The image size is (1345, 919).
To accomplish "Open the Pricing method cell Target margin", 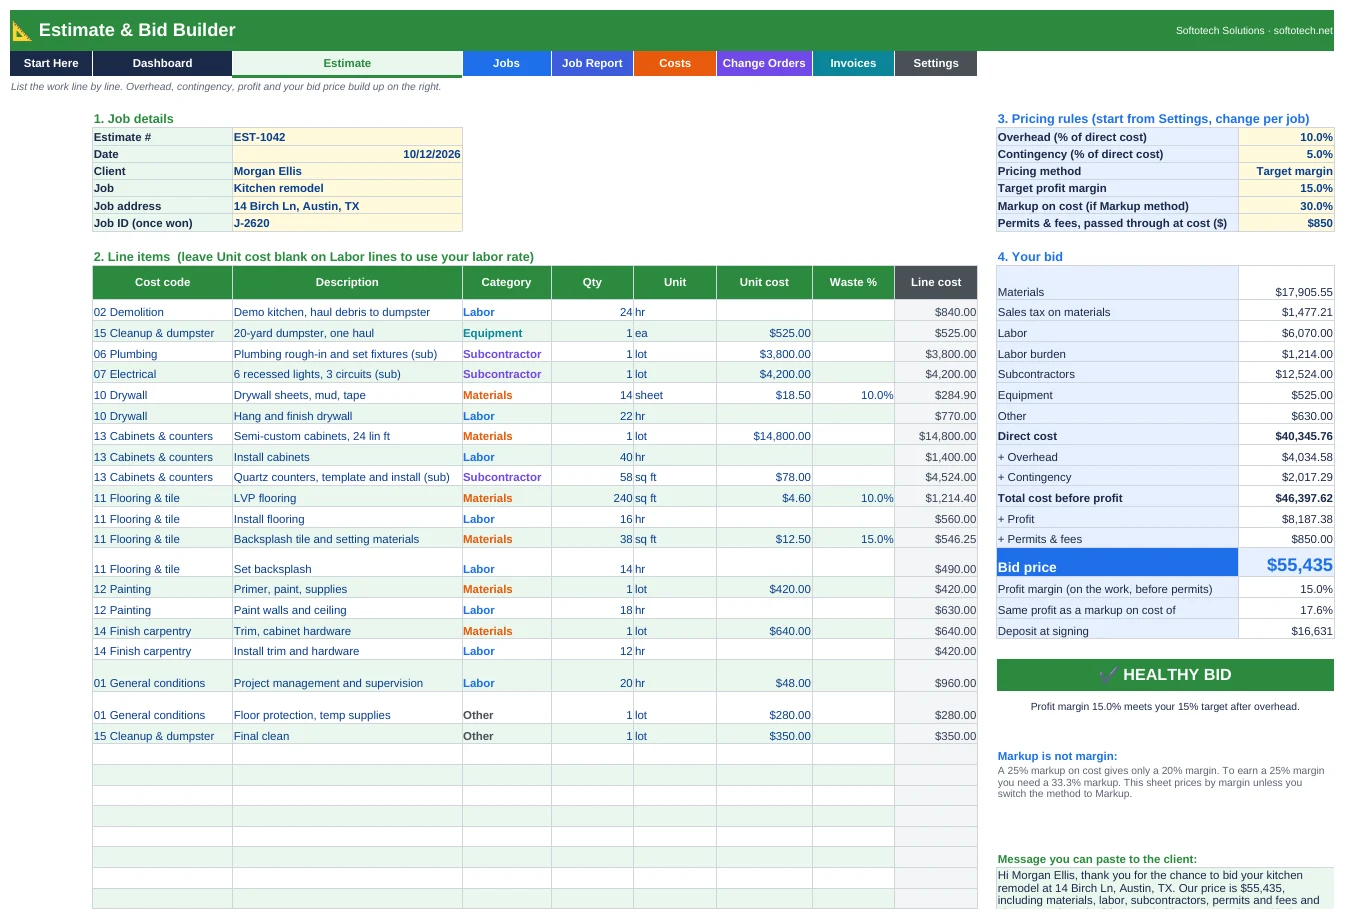I will tap(1286, 171).
